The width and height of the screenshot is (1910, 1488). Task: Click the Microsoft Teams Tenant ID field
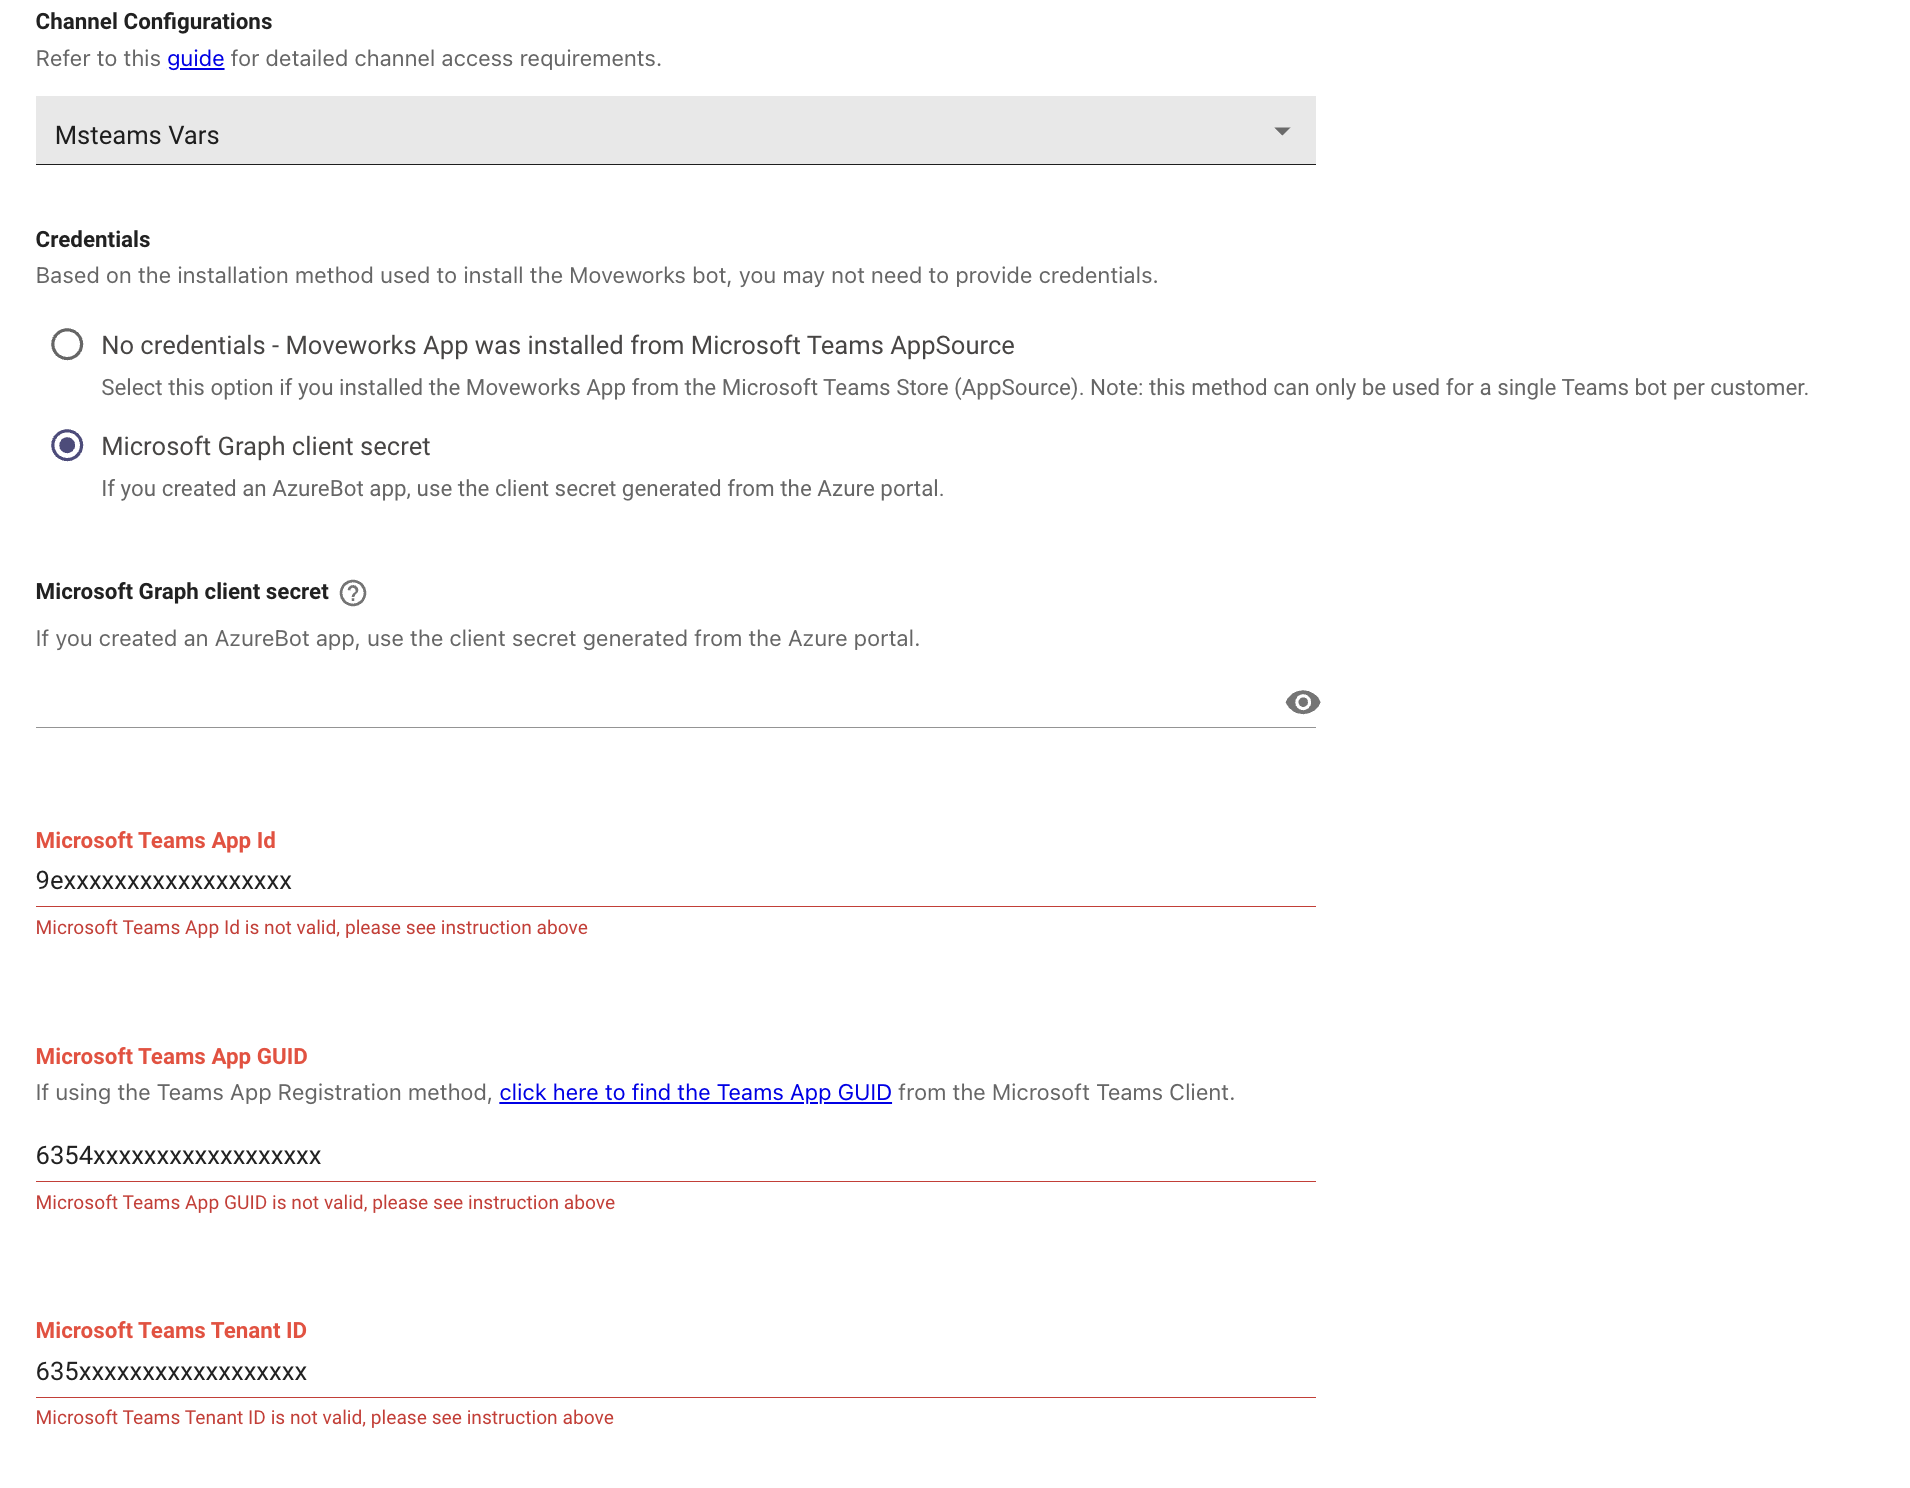[675, 1372]
